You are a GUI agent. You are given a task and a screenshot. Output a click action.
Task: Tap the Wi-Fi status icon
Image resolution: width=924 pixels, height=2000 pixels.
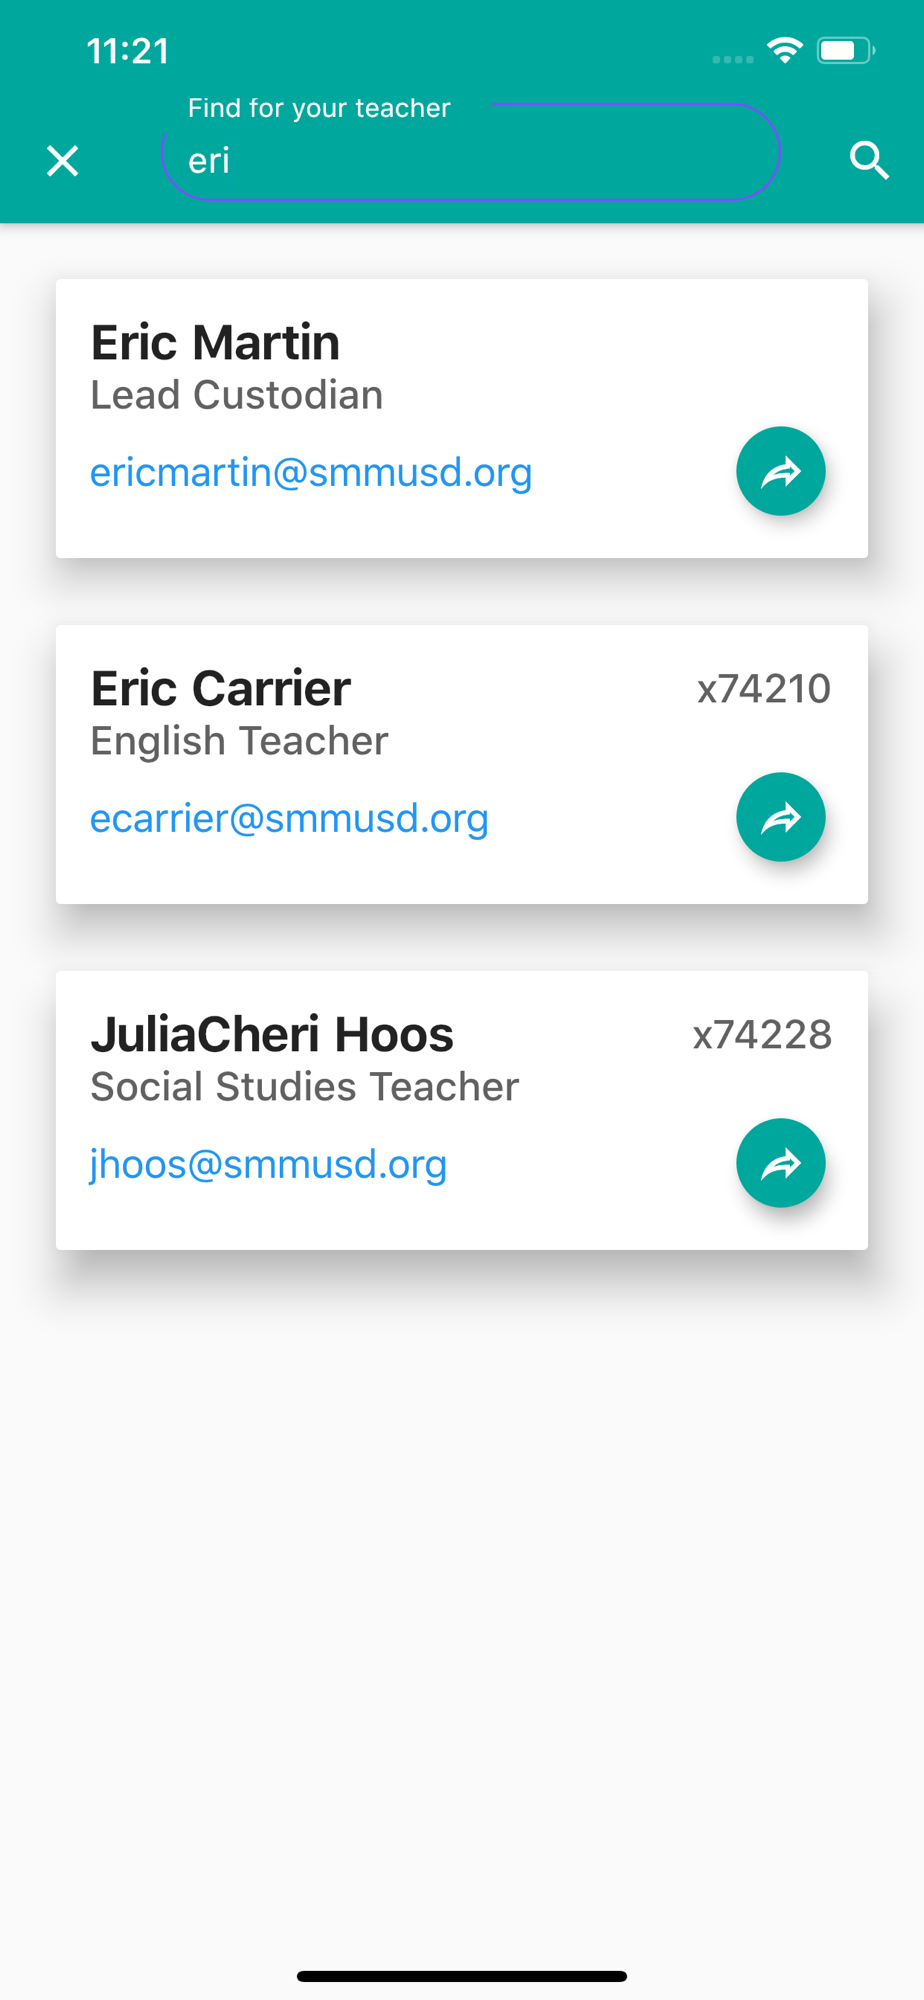[785, 50]
